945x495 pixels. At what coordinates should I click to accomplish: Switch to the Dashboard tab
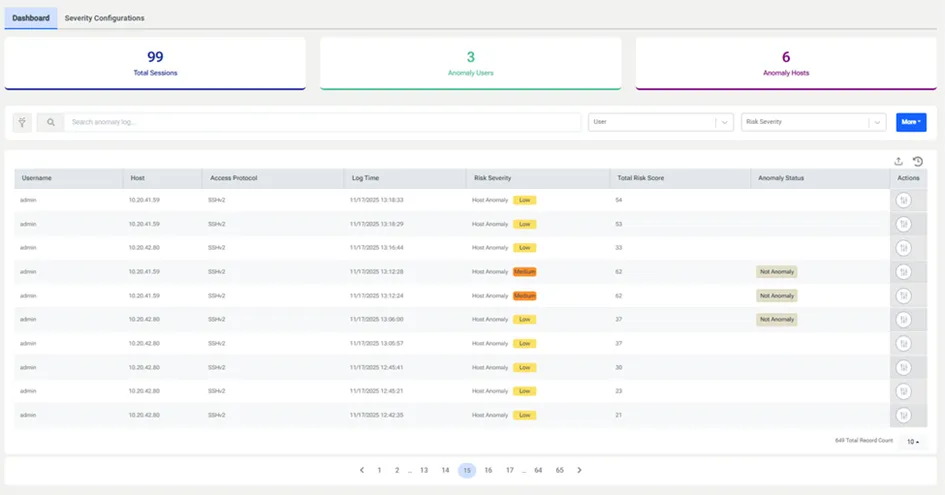(x=31, y=18)
